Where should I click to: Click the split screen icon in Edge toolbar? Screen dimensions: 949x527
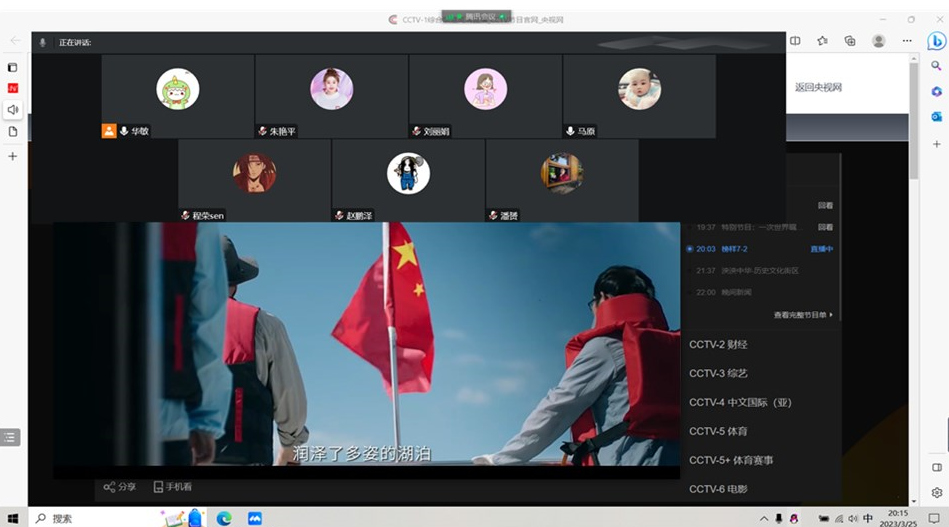(795, 41)
